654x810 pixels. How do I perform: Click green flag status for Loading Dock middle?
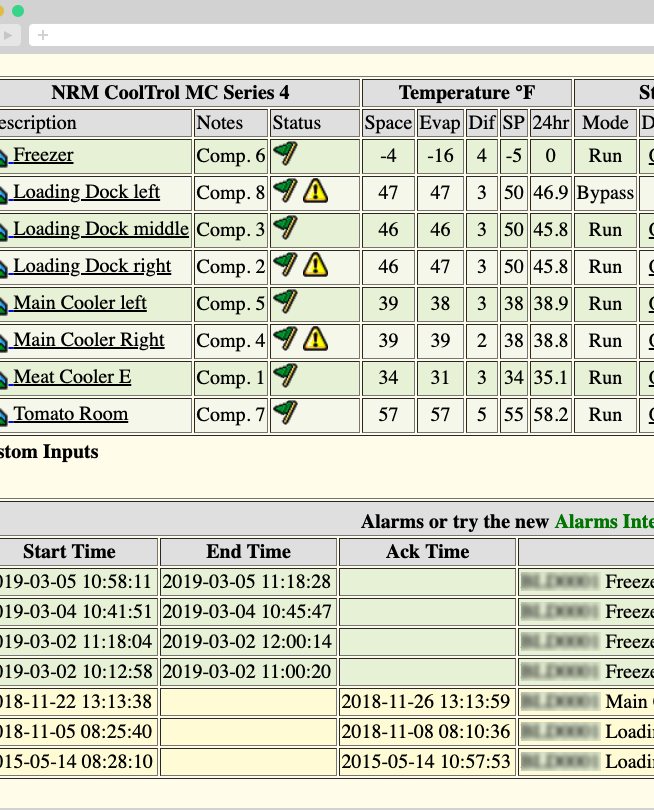(x=285, y=227)
